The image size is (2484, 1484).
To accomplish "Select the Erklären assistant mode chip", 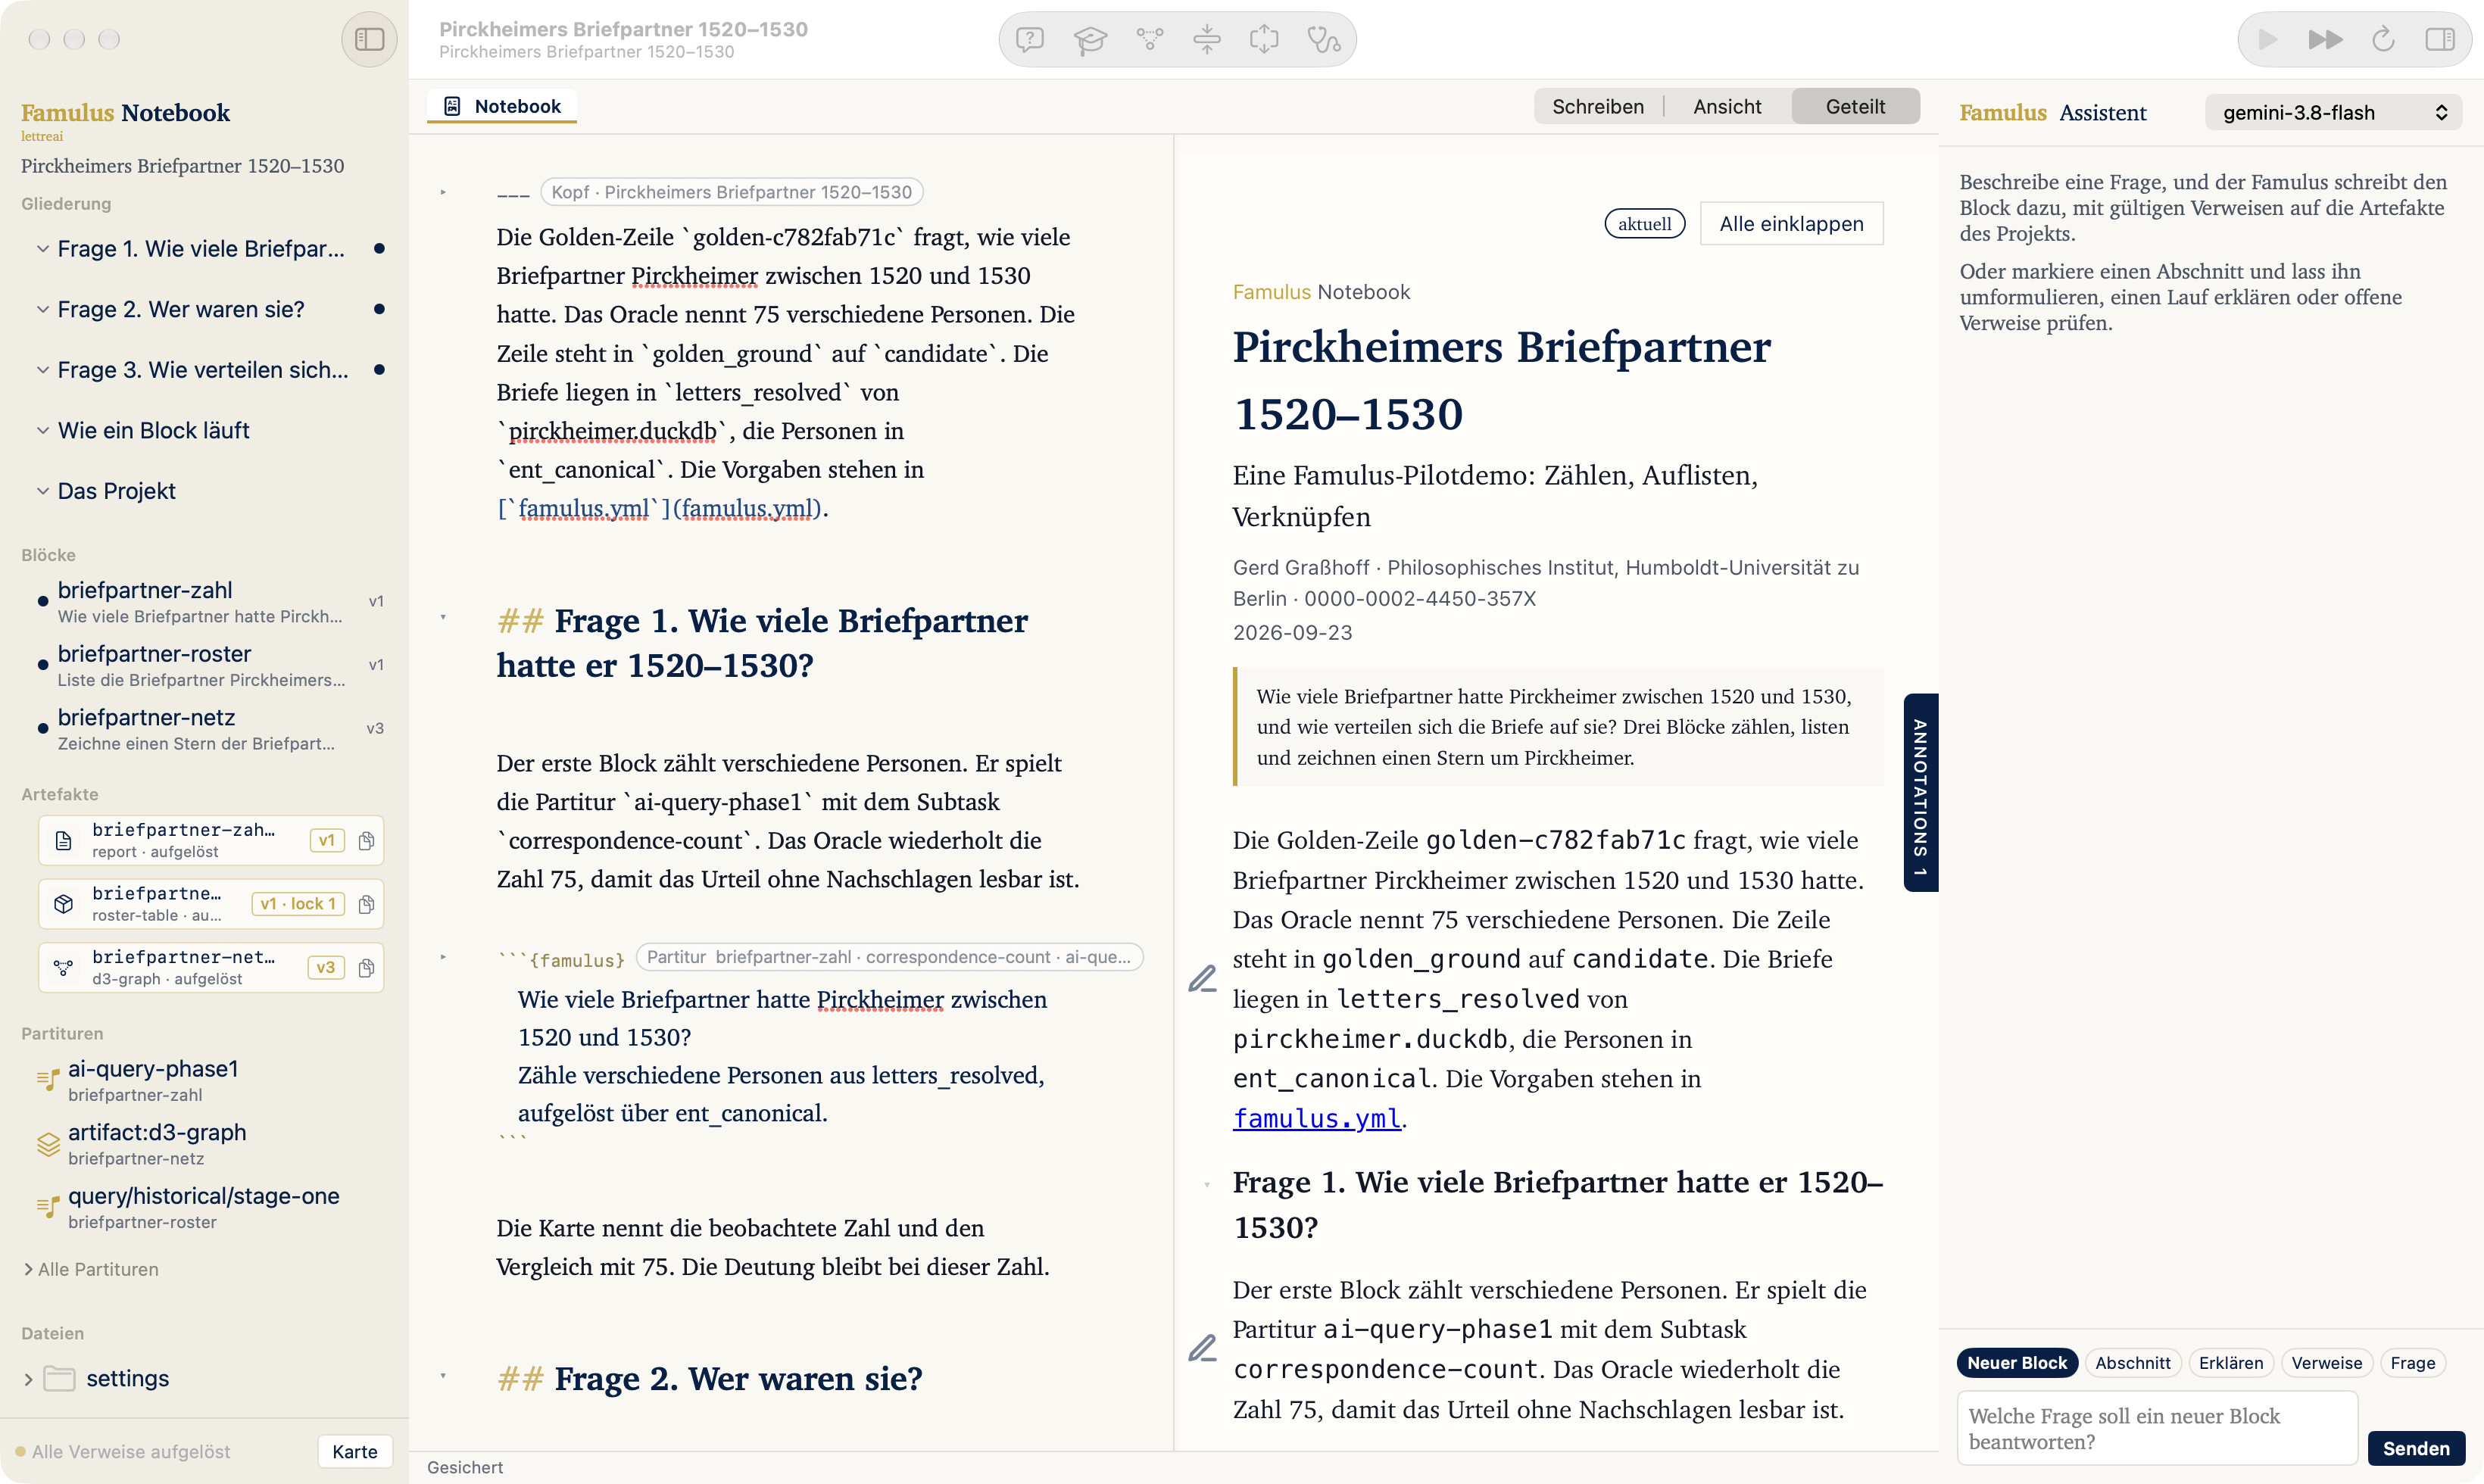I will (2230, 1363).
